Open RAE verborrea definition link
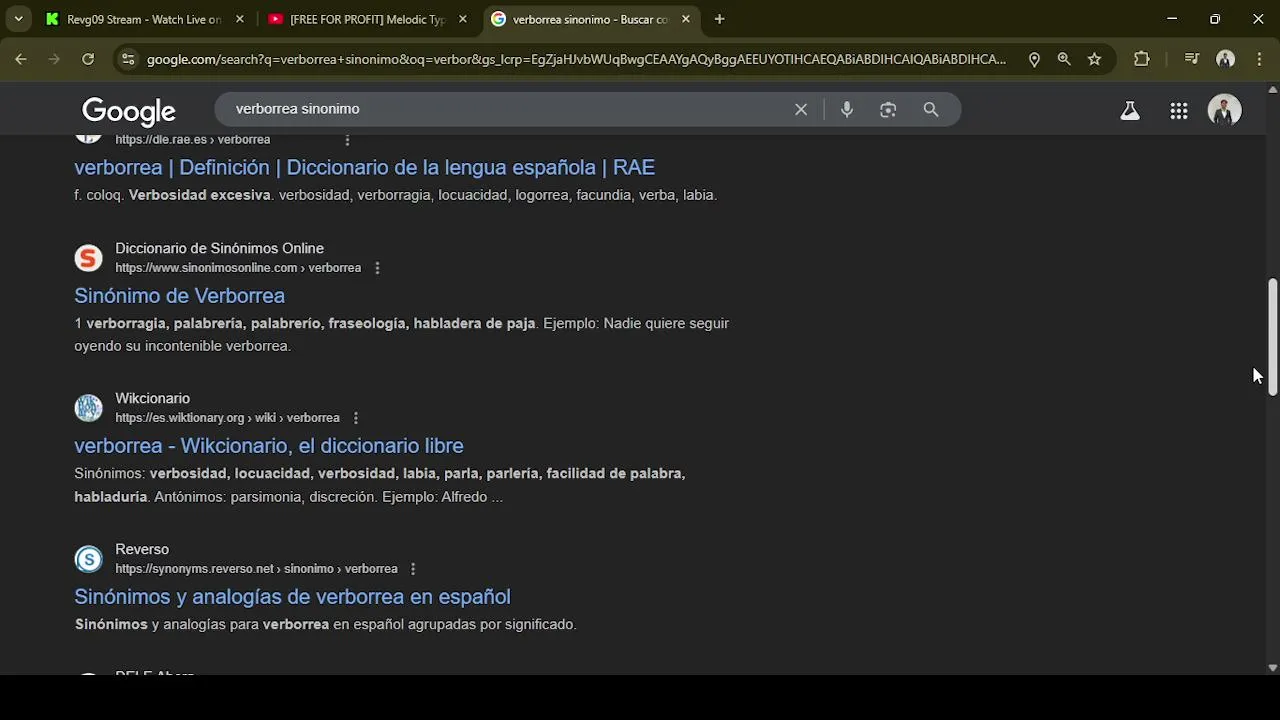This screenshot has width=1280, height=720. click(364, 167)
